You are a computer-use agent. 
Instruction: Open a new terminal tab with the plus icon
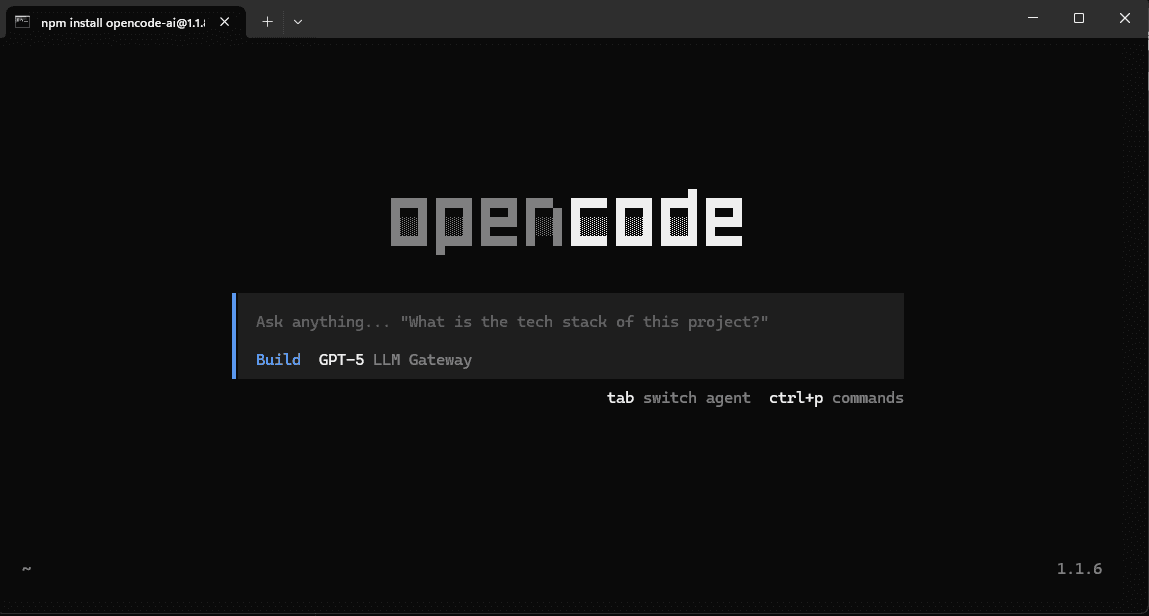coord(267,21)
